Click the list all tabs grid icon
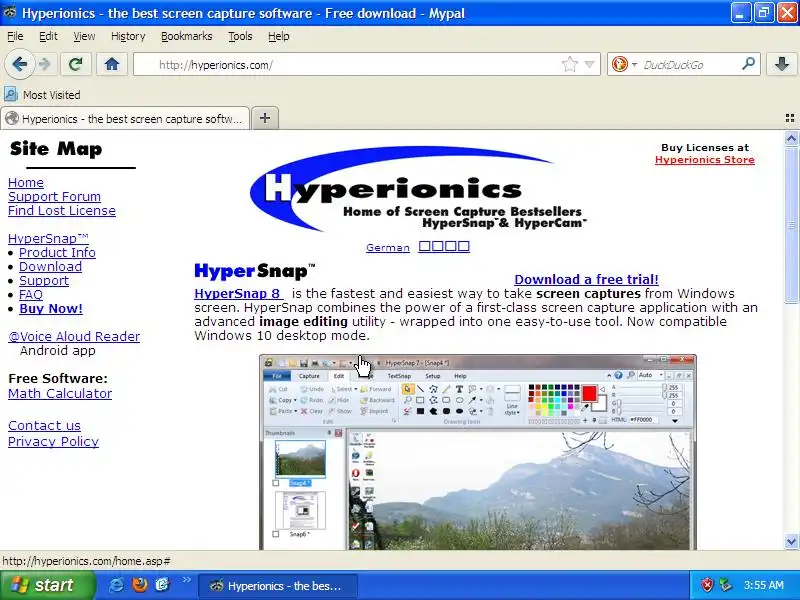The width and height of the screenshot is (800, 600). tap(789, 118)
